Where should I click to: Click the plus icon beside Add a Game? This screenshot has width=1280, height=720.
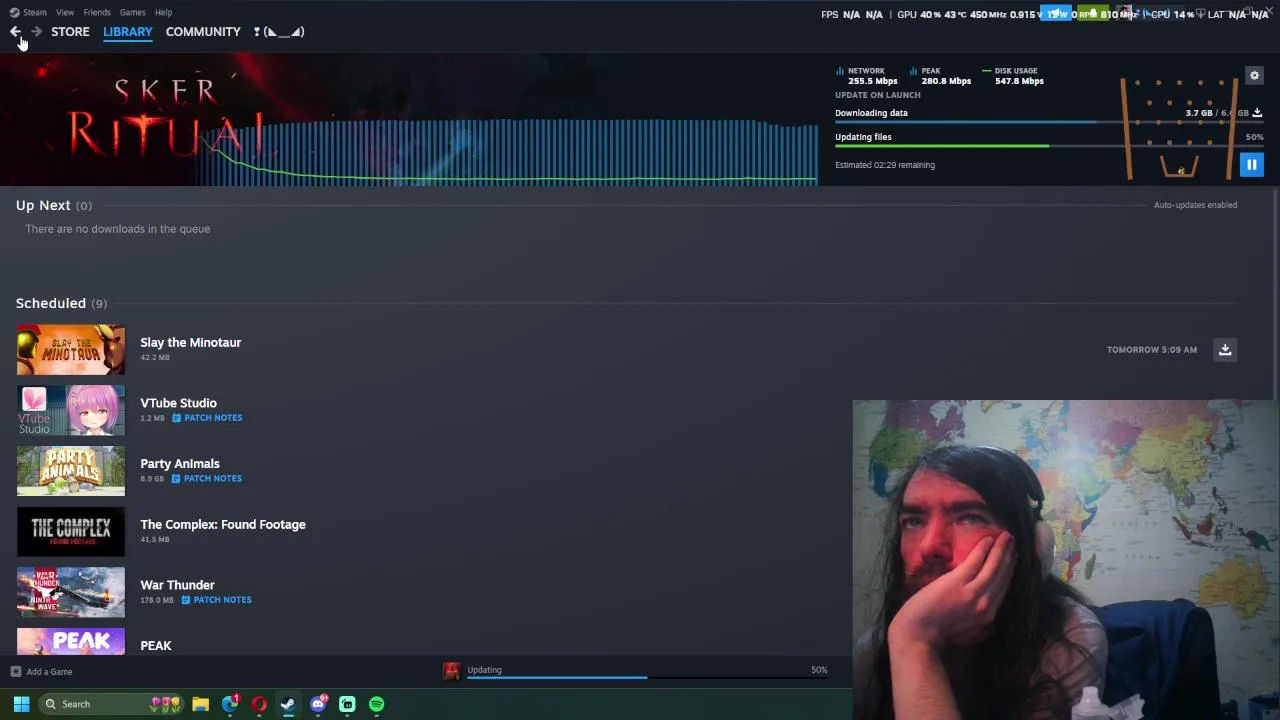point(16,672)
